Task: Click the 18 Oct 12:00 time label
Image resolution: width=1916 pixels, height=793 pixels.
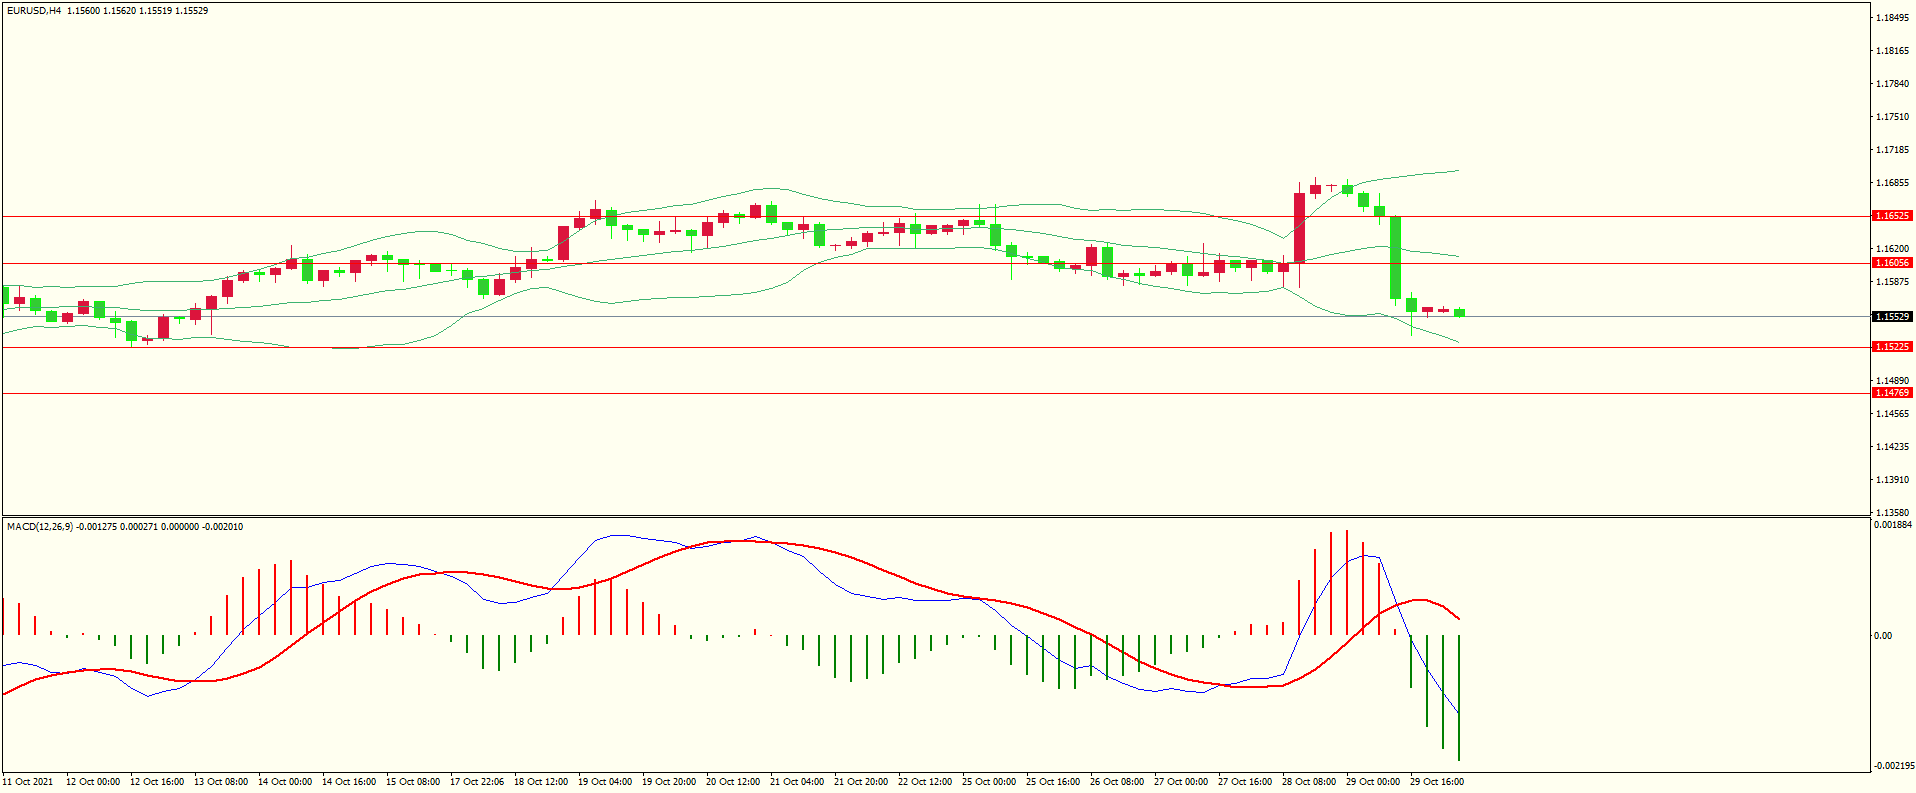Action: pos(541,782)
